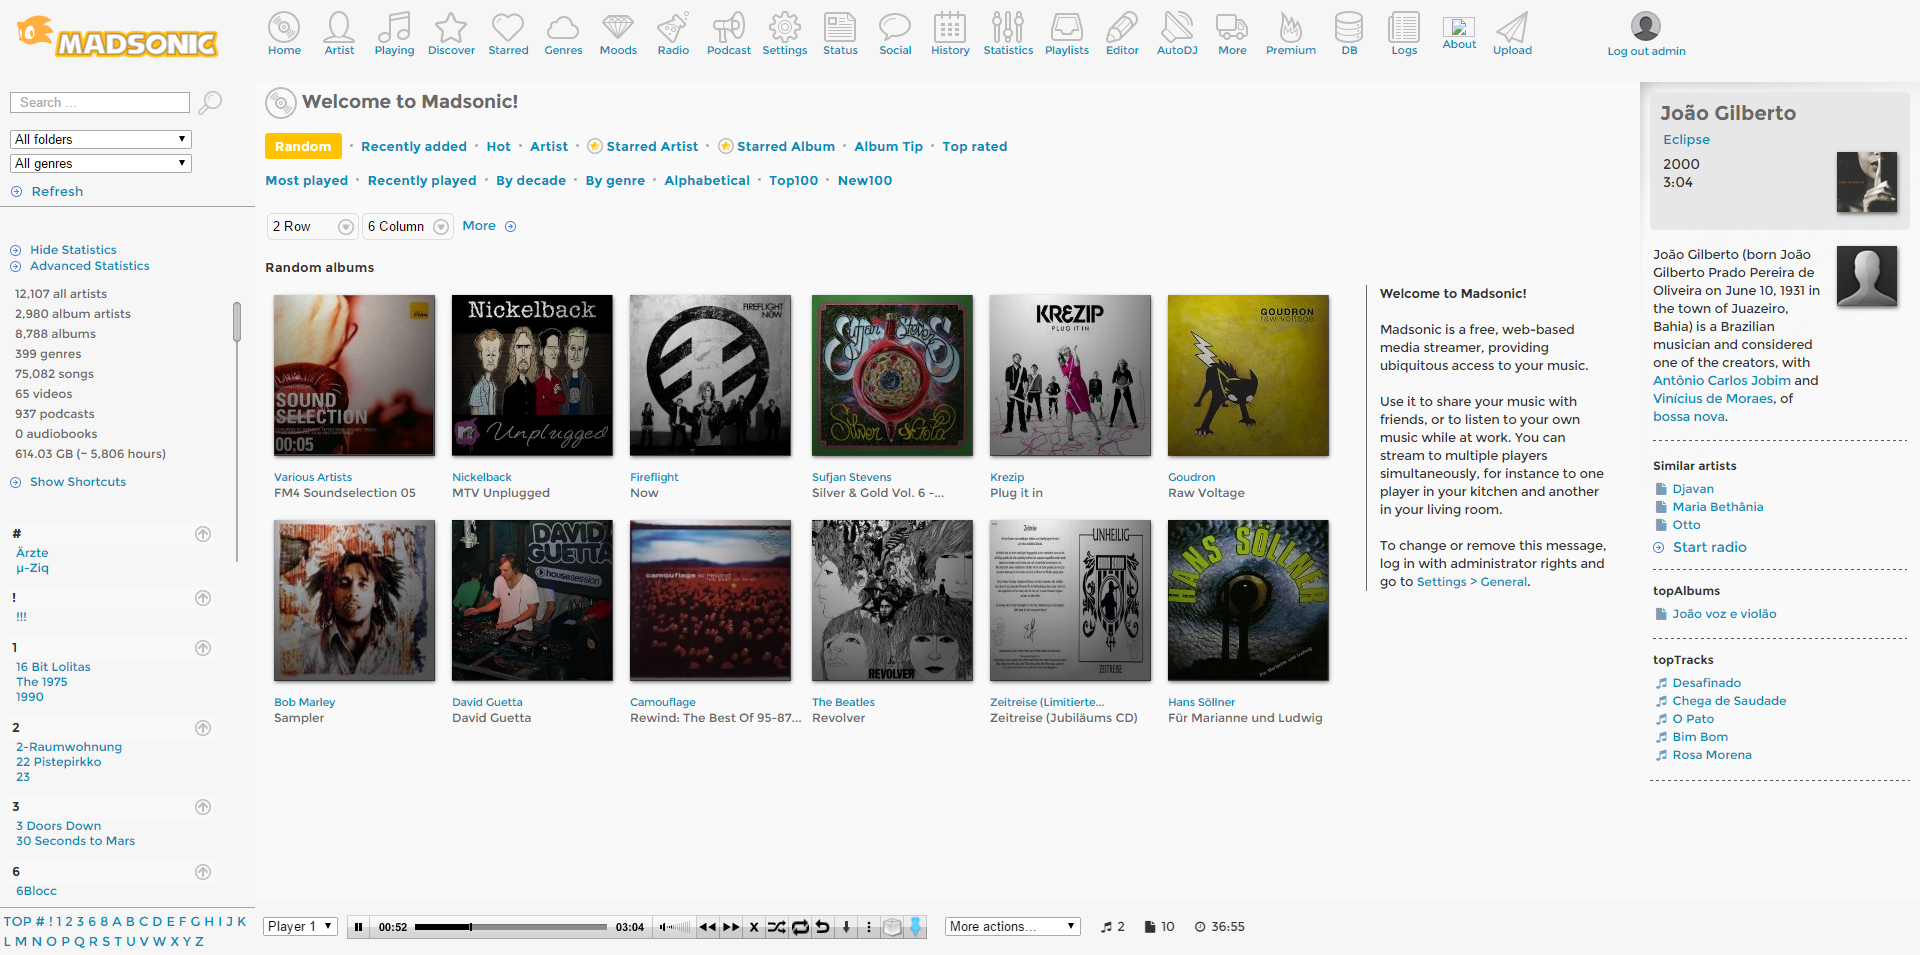The height and width of the screenshot is (955, 1920).
Task: Open the Statistics toolbar icon
Action: (x=1007, y=33)
